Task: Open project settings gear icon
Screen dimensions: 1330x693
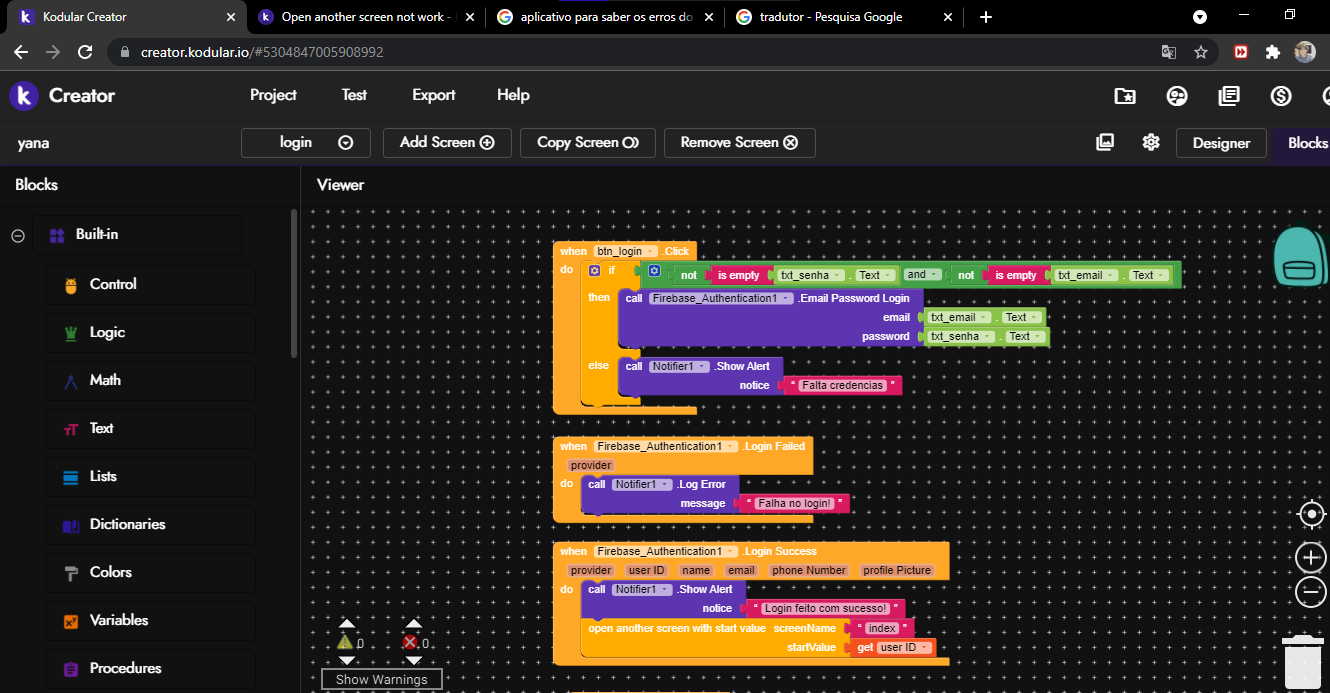Action: pyautogui.click(x=1151, y=142)
